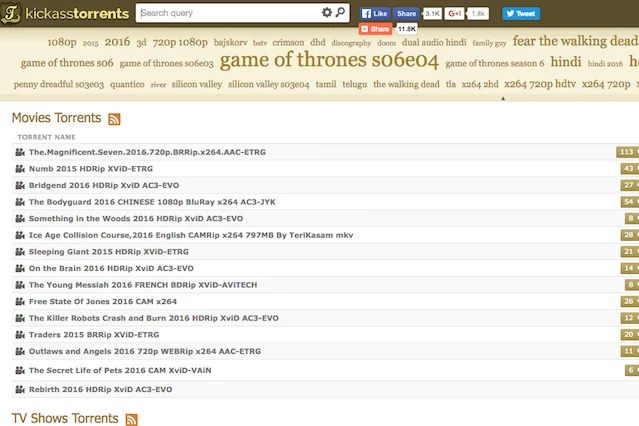The image size is (639, 426).
Task: Click the 11.8K share count bubble
Action: [406, 29]
